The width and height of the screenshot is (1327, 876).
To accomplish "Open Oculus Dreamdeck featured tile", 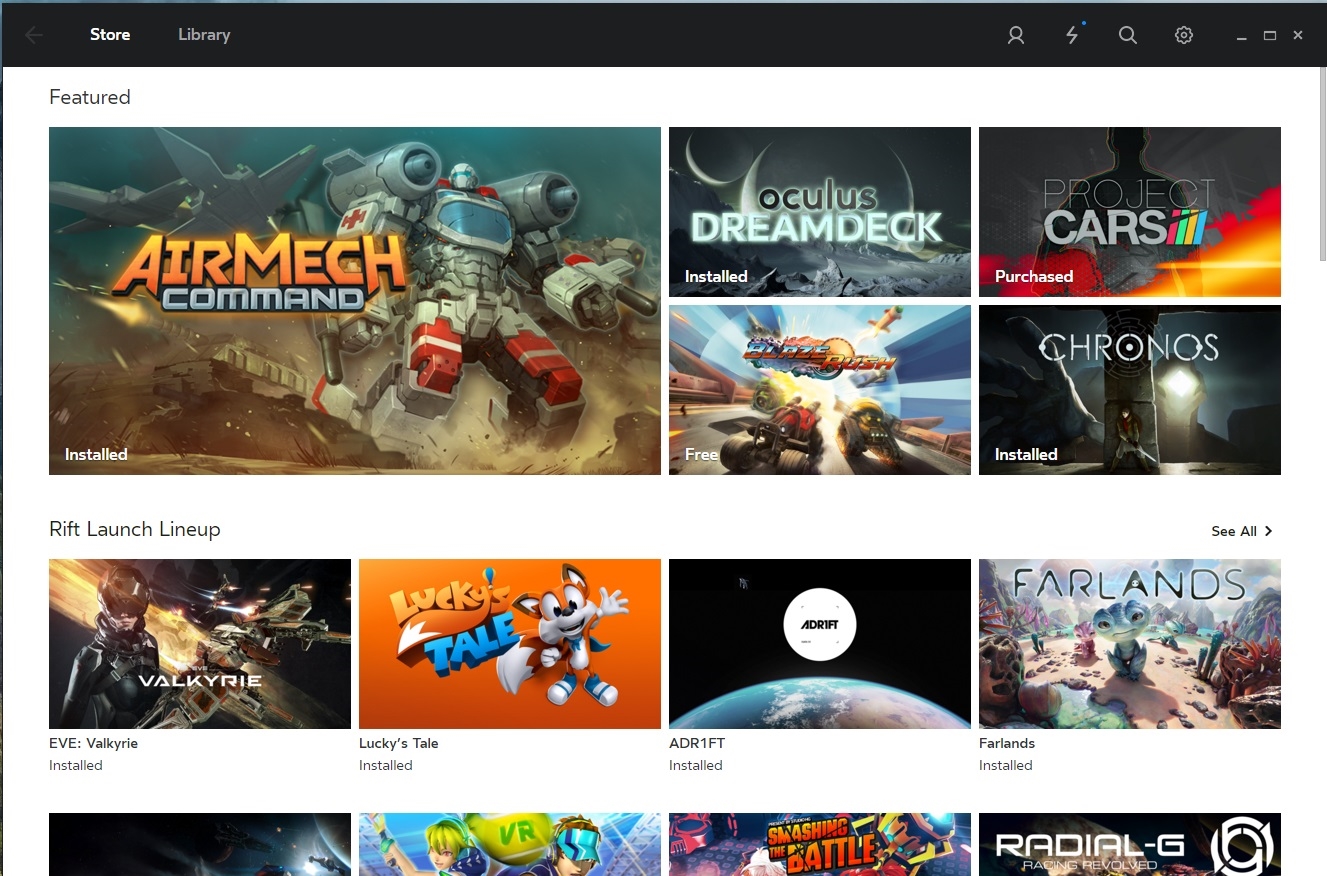I will click(820, 212).
